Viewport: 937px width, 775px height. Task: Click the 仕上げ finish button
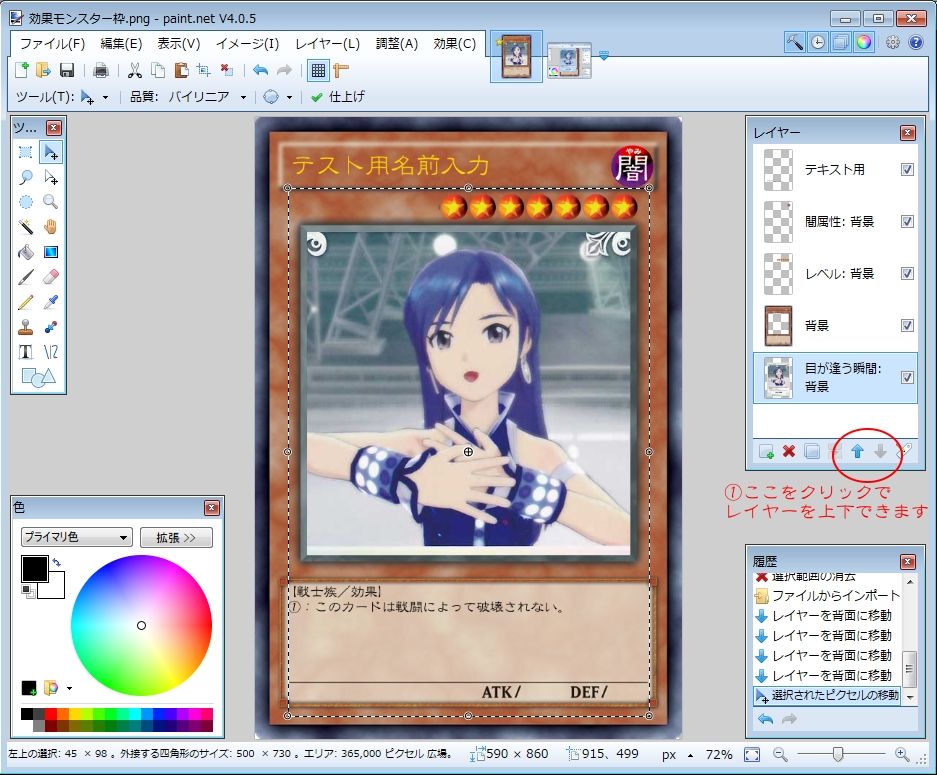(x=338, y=97)
